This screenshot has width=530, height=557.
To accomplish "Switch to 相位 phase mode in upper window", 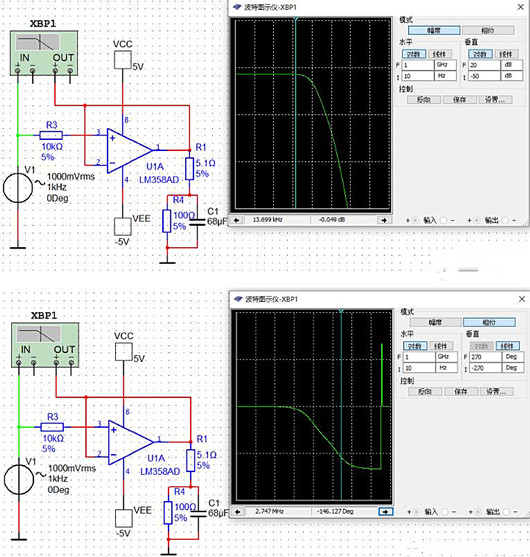I will click(488, 31).
